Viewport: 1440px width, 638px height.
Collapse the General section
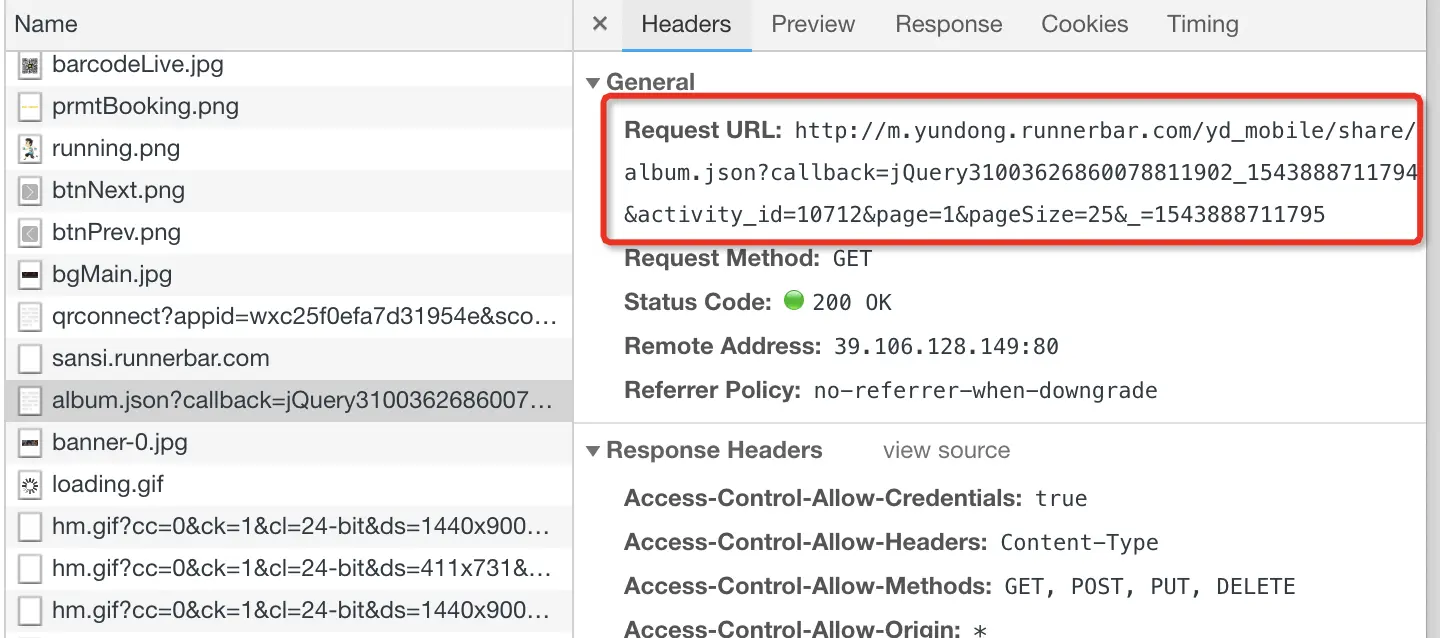pos(593,83)
